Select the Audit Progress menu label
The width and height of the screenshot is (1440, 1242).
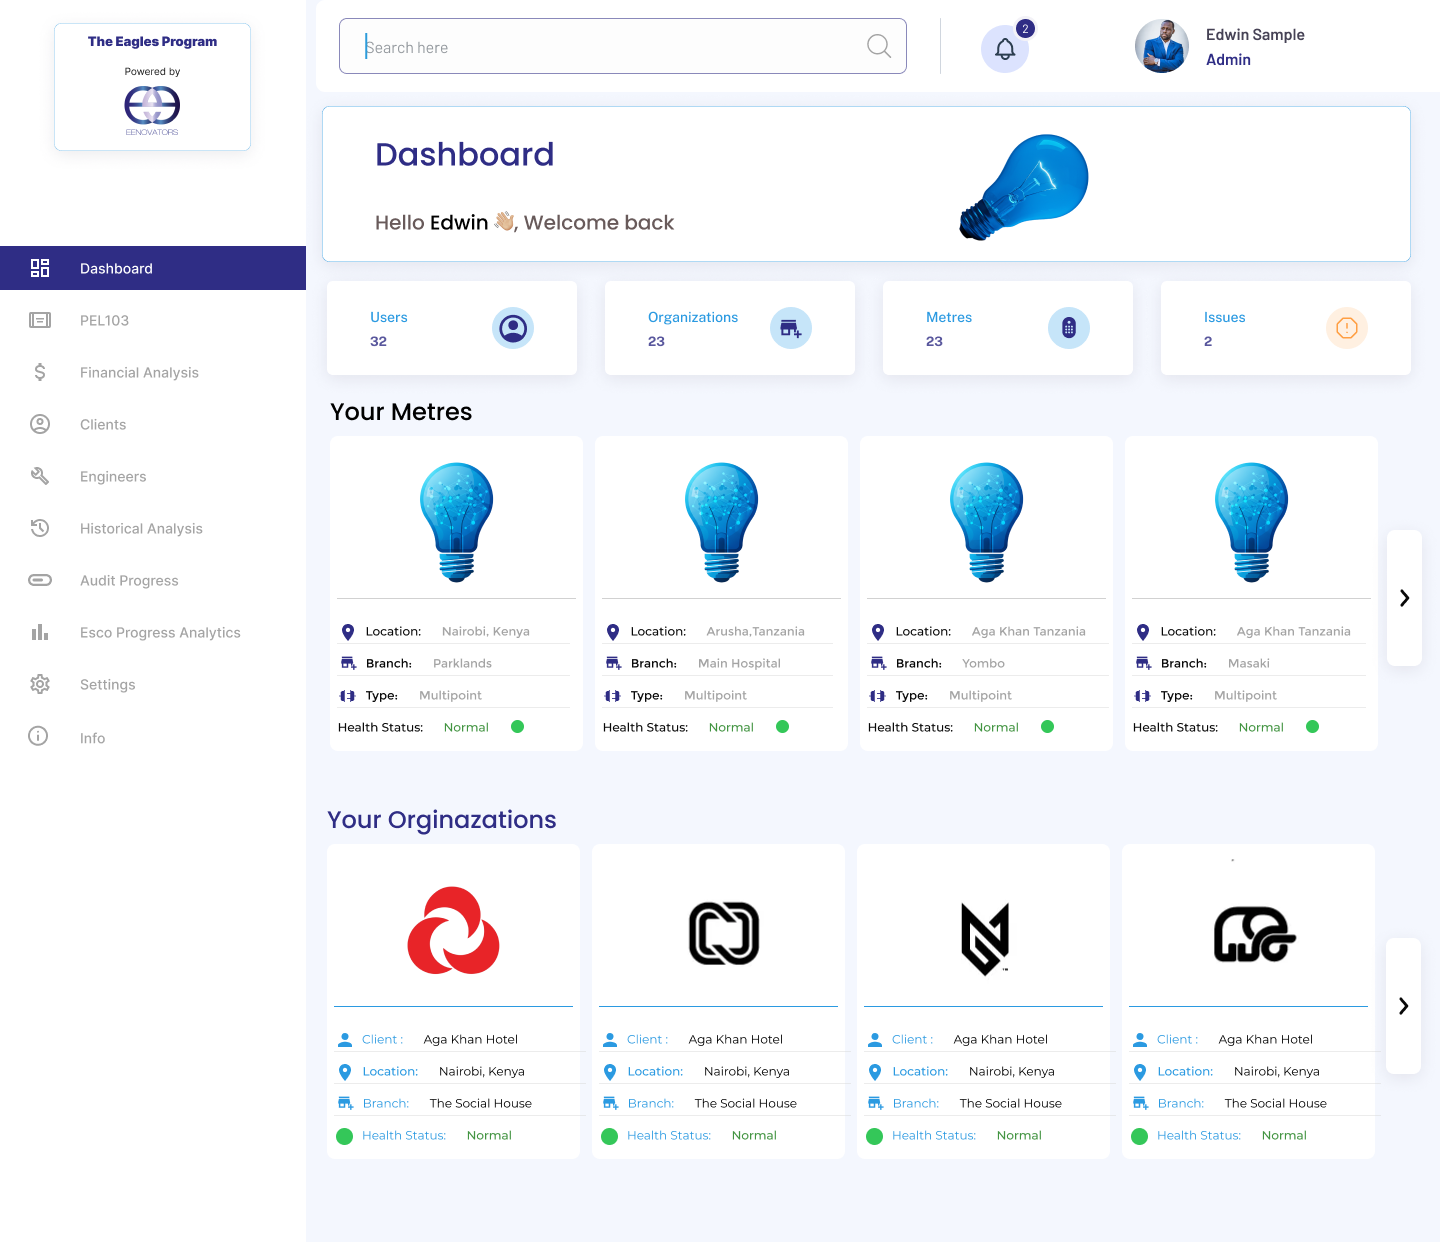(x=129, y=580)
